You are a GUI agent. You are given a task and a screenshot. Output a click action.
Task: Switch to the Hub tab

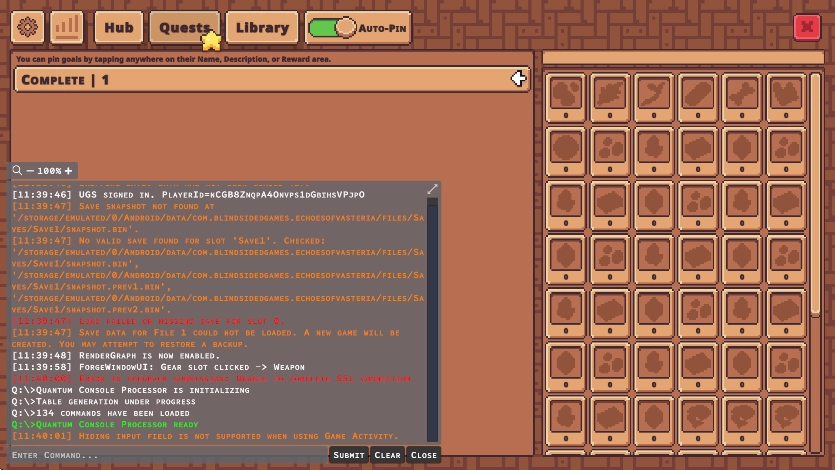pos(118,28)
